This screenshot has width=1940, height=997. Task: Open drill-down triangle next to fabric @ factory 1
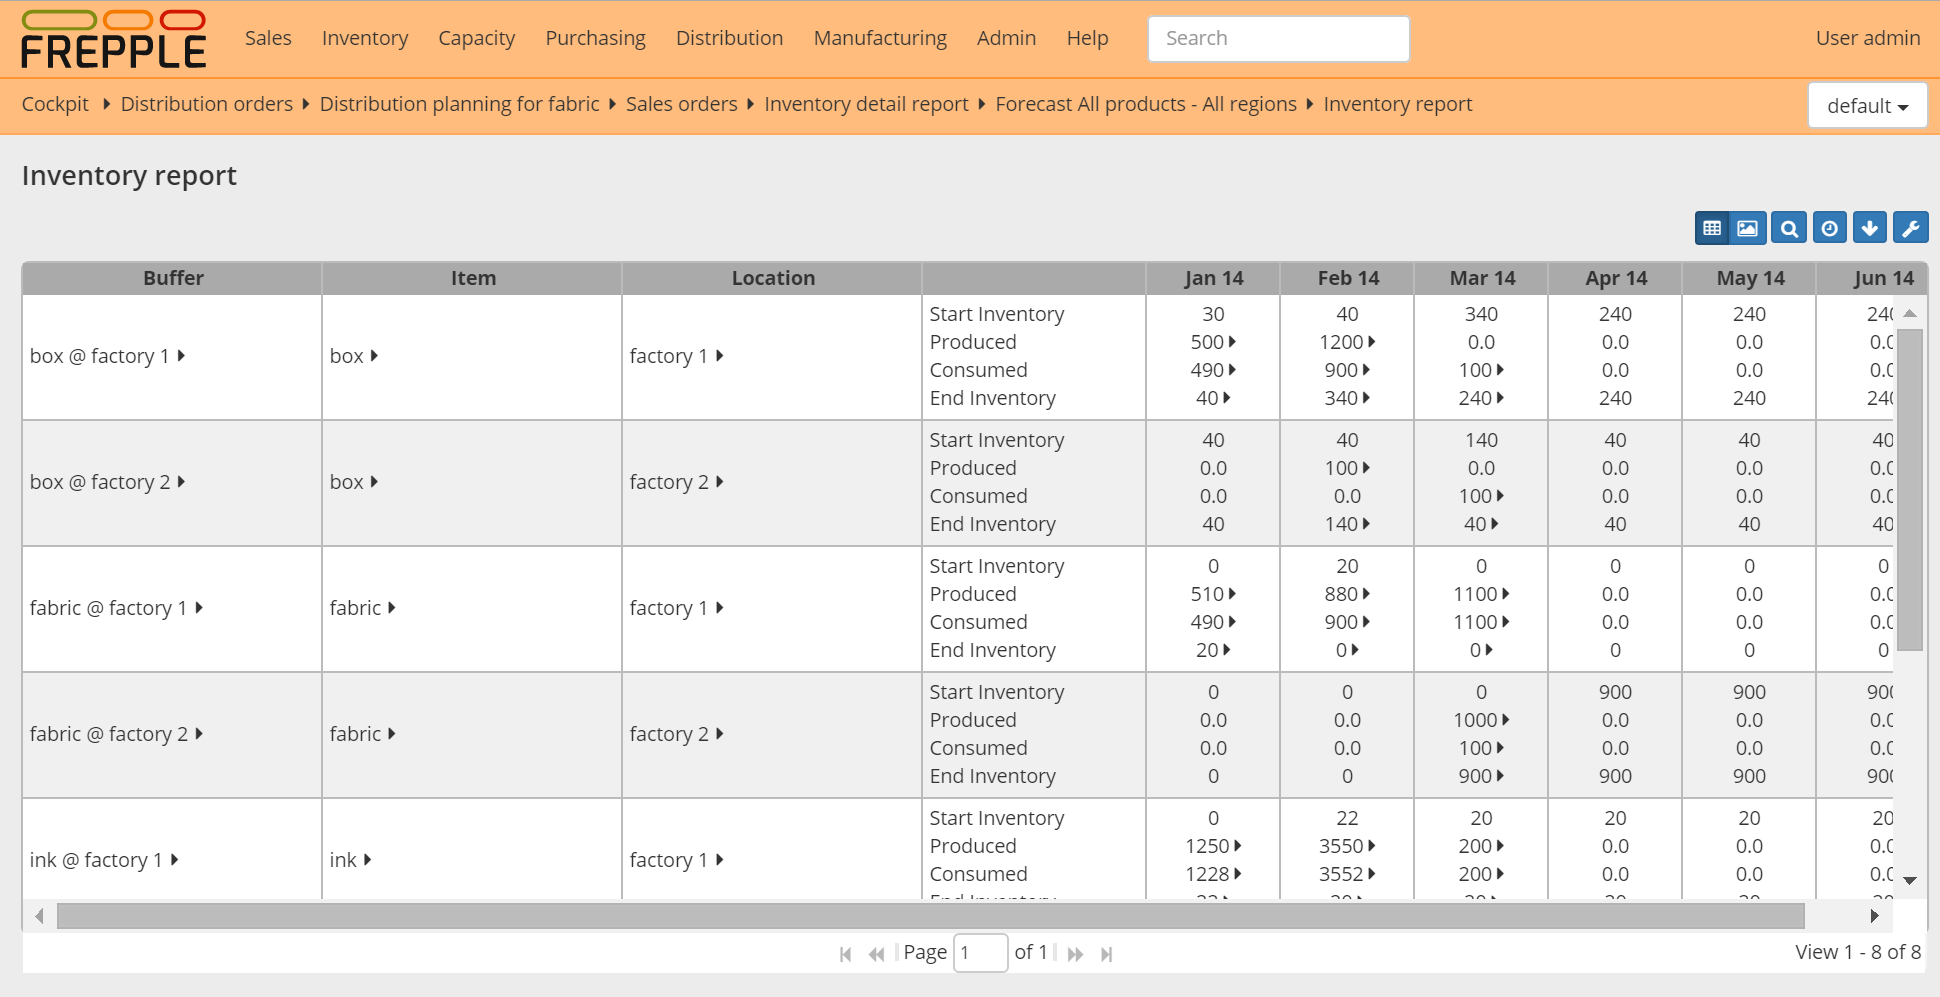[x=199, y=608]
